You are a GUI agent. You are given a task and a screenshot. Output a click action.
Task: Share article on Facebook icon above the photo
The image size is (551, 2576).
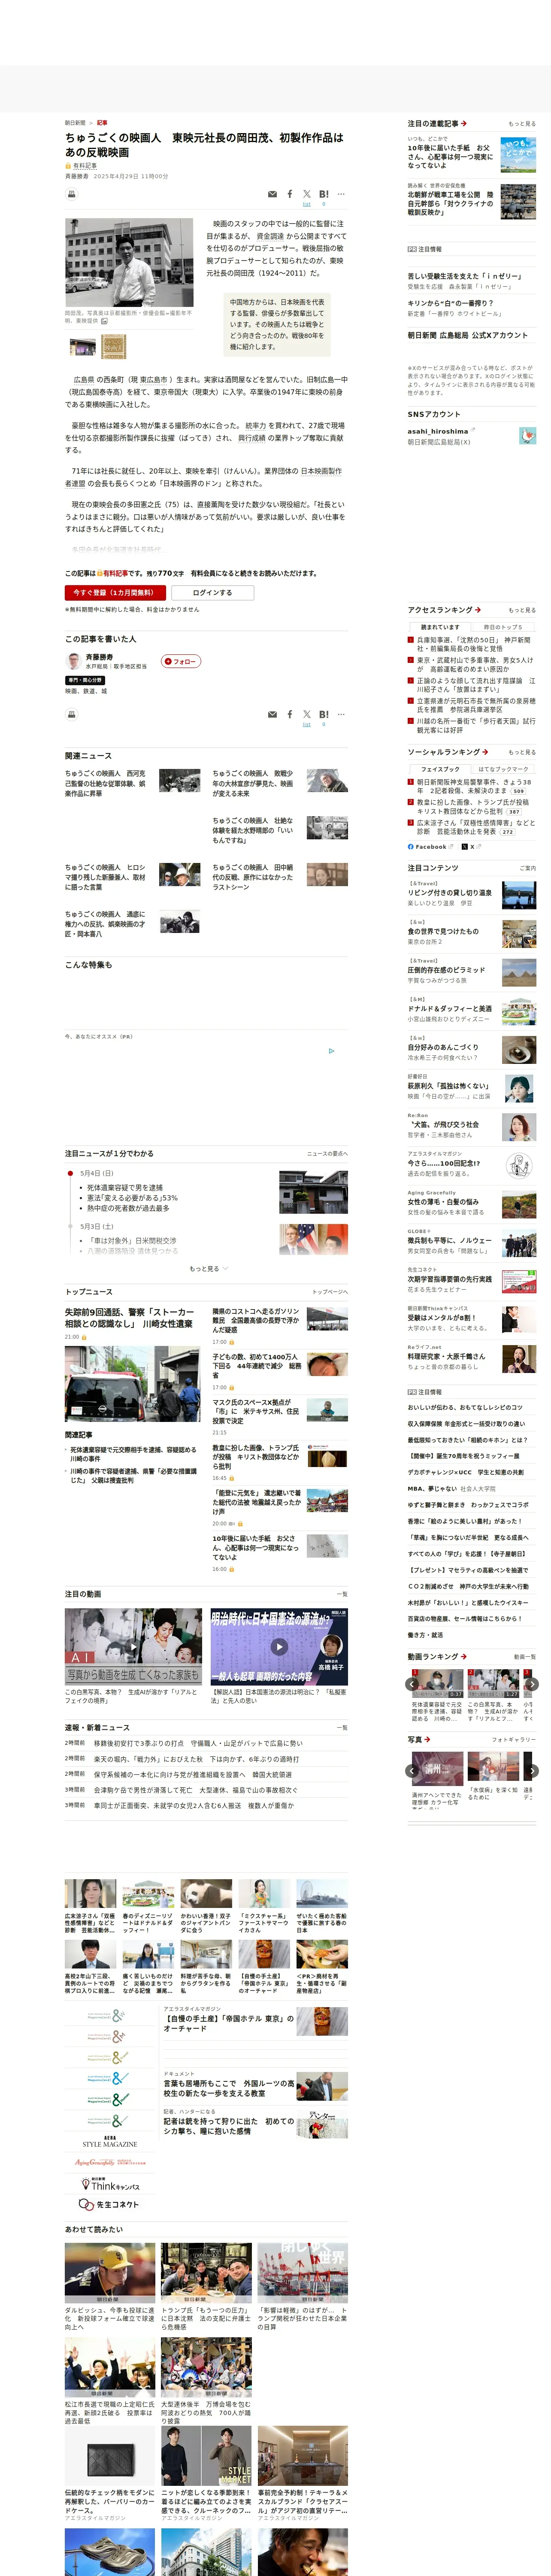(290, 194)
